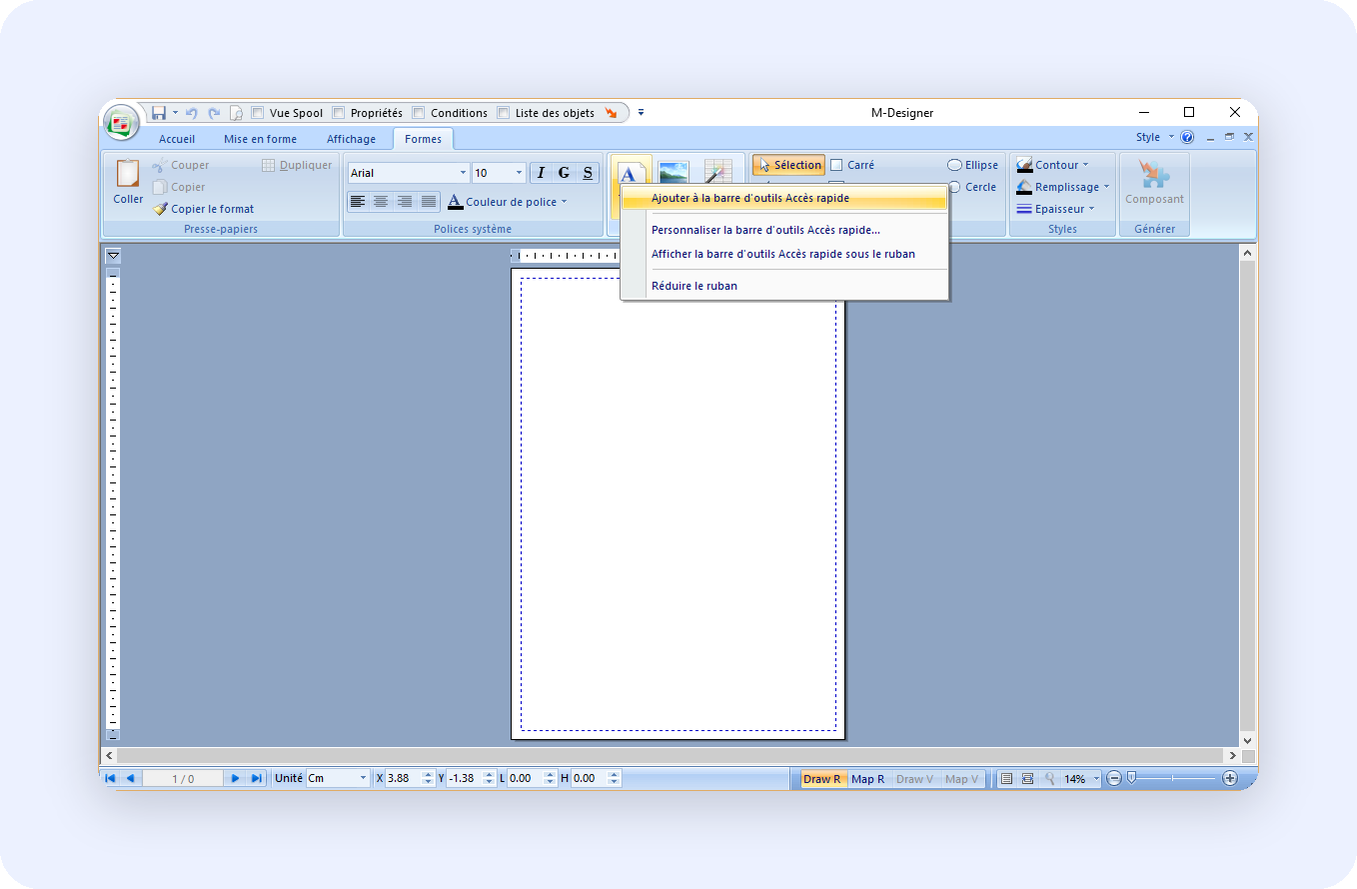Expand the Remplissage dropdown
Screen dimensions: 1357x889
(x=1107, y=187)
